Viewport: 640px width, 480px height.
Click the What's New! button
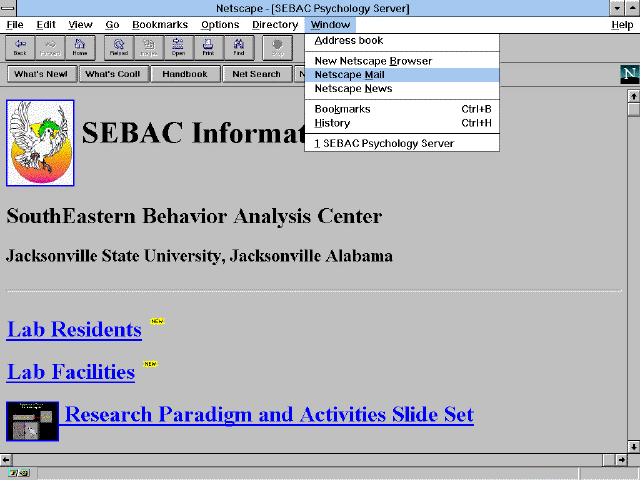tap(41, 74)
